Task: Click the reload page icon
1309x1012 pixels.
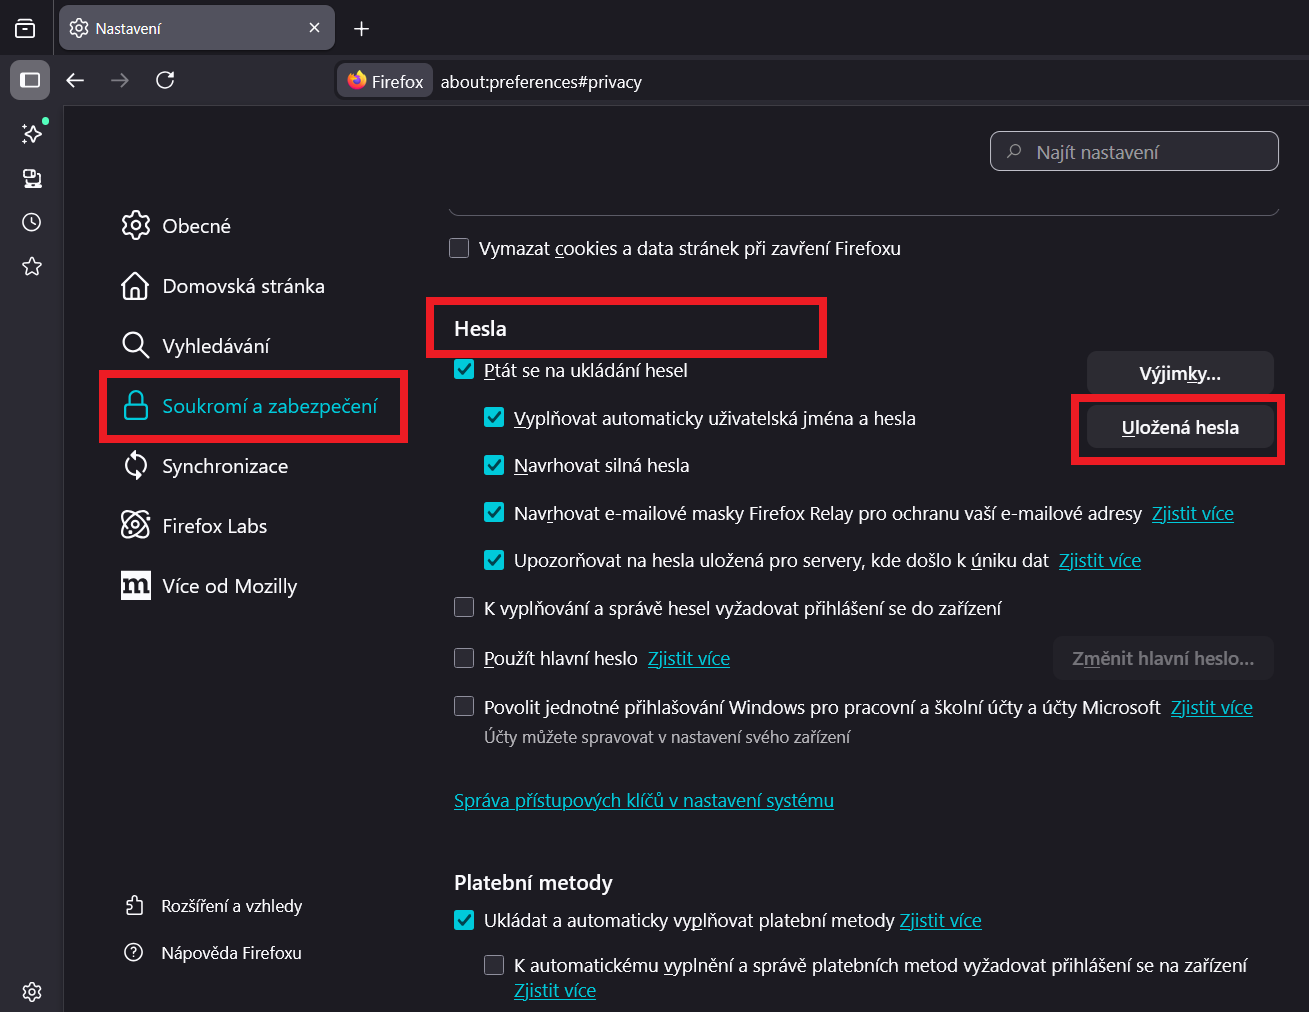Action: [x=165, y=80]
